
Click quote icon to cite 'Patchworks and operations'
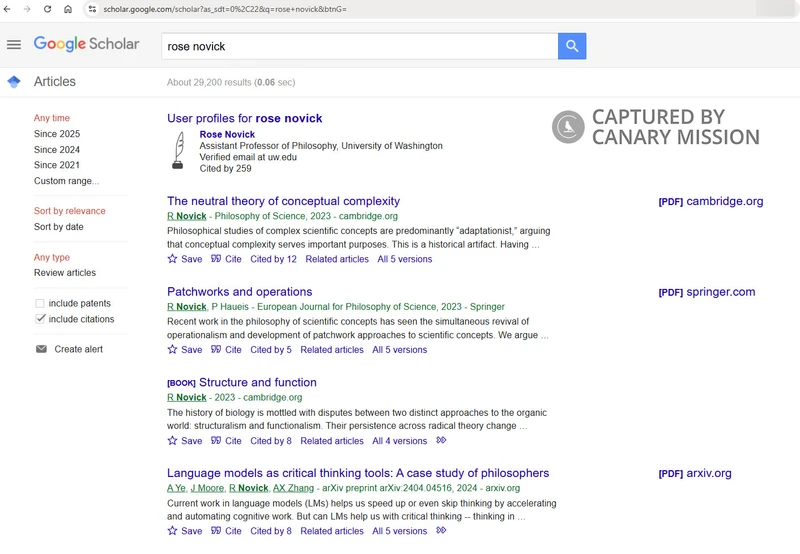tap(216, 349)
